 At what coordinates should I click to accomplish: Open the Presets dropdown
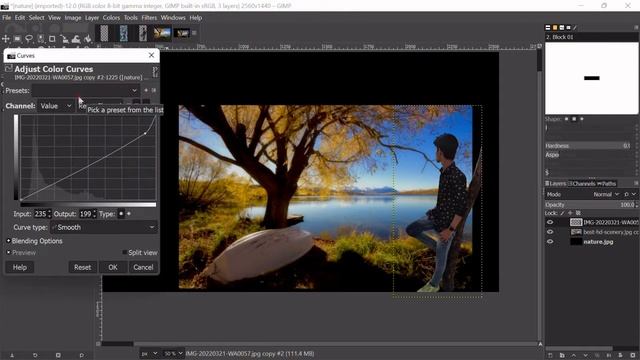pyautogui.click(x=86, y=90)
